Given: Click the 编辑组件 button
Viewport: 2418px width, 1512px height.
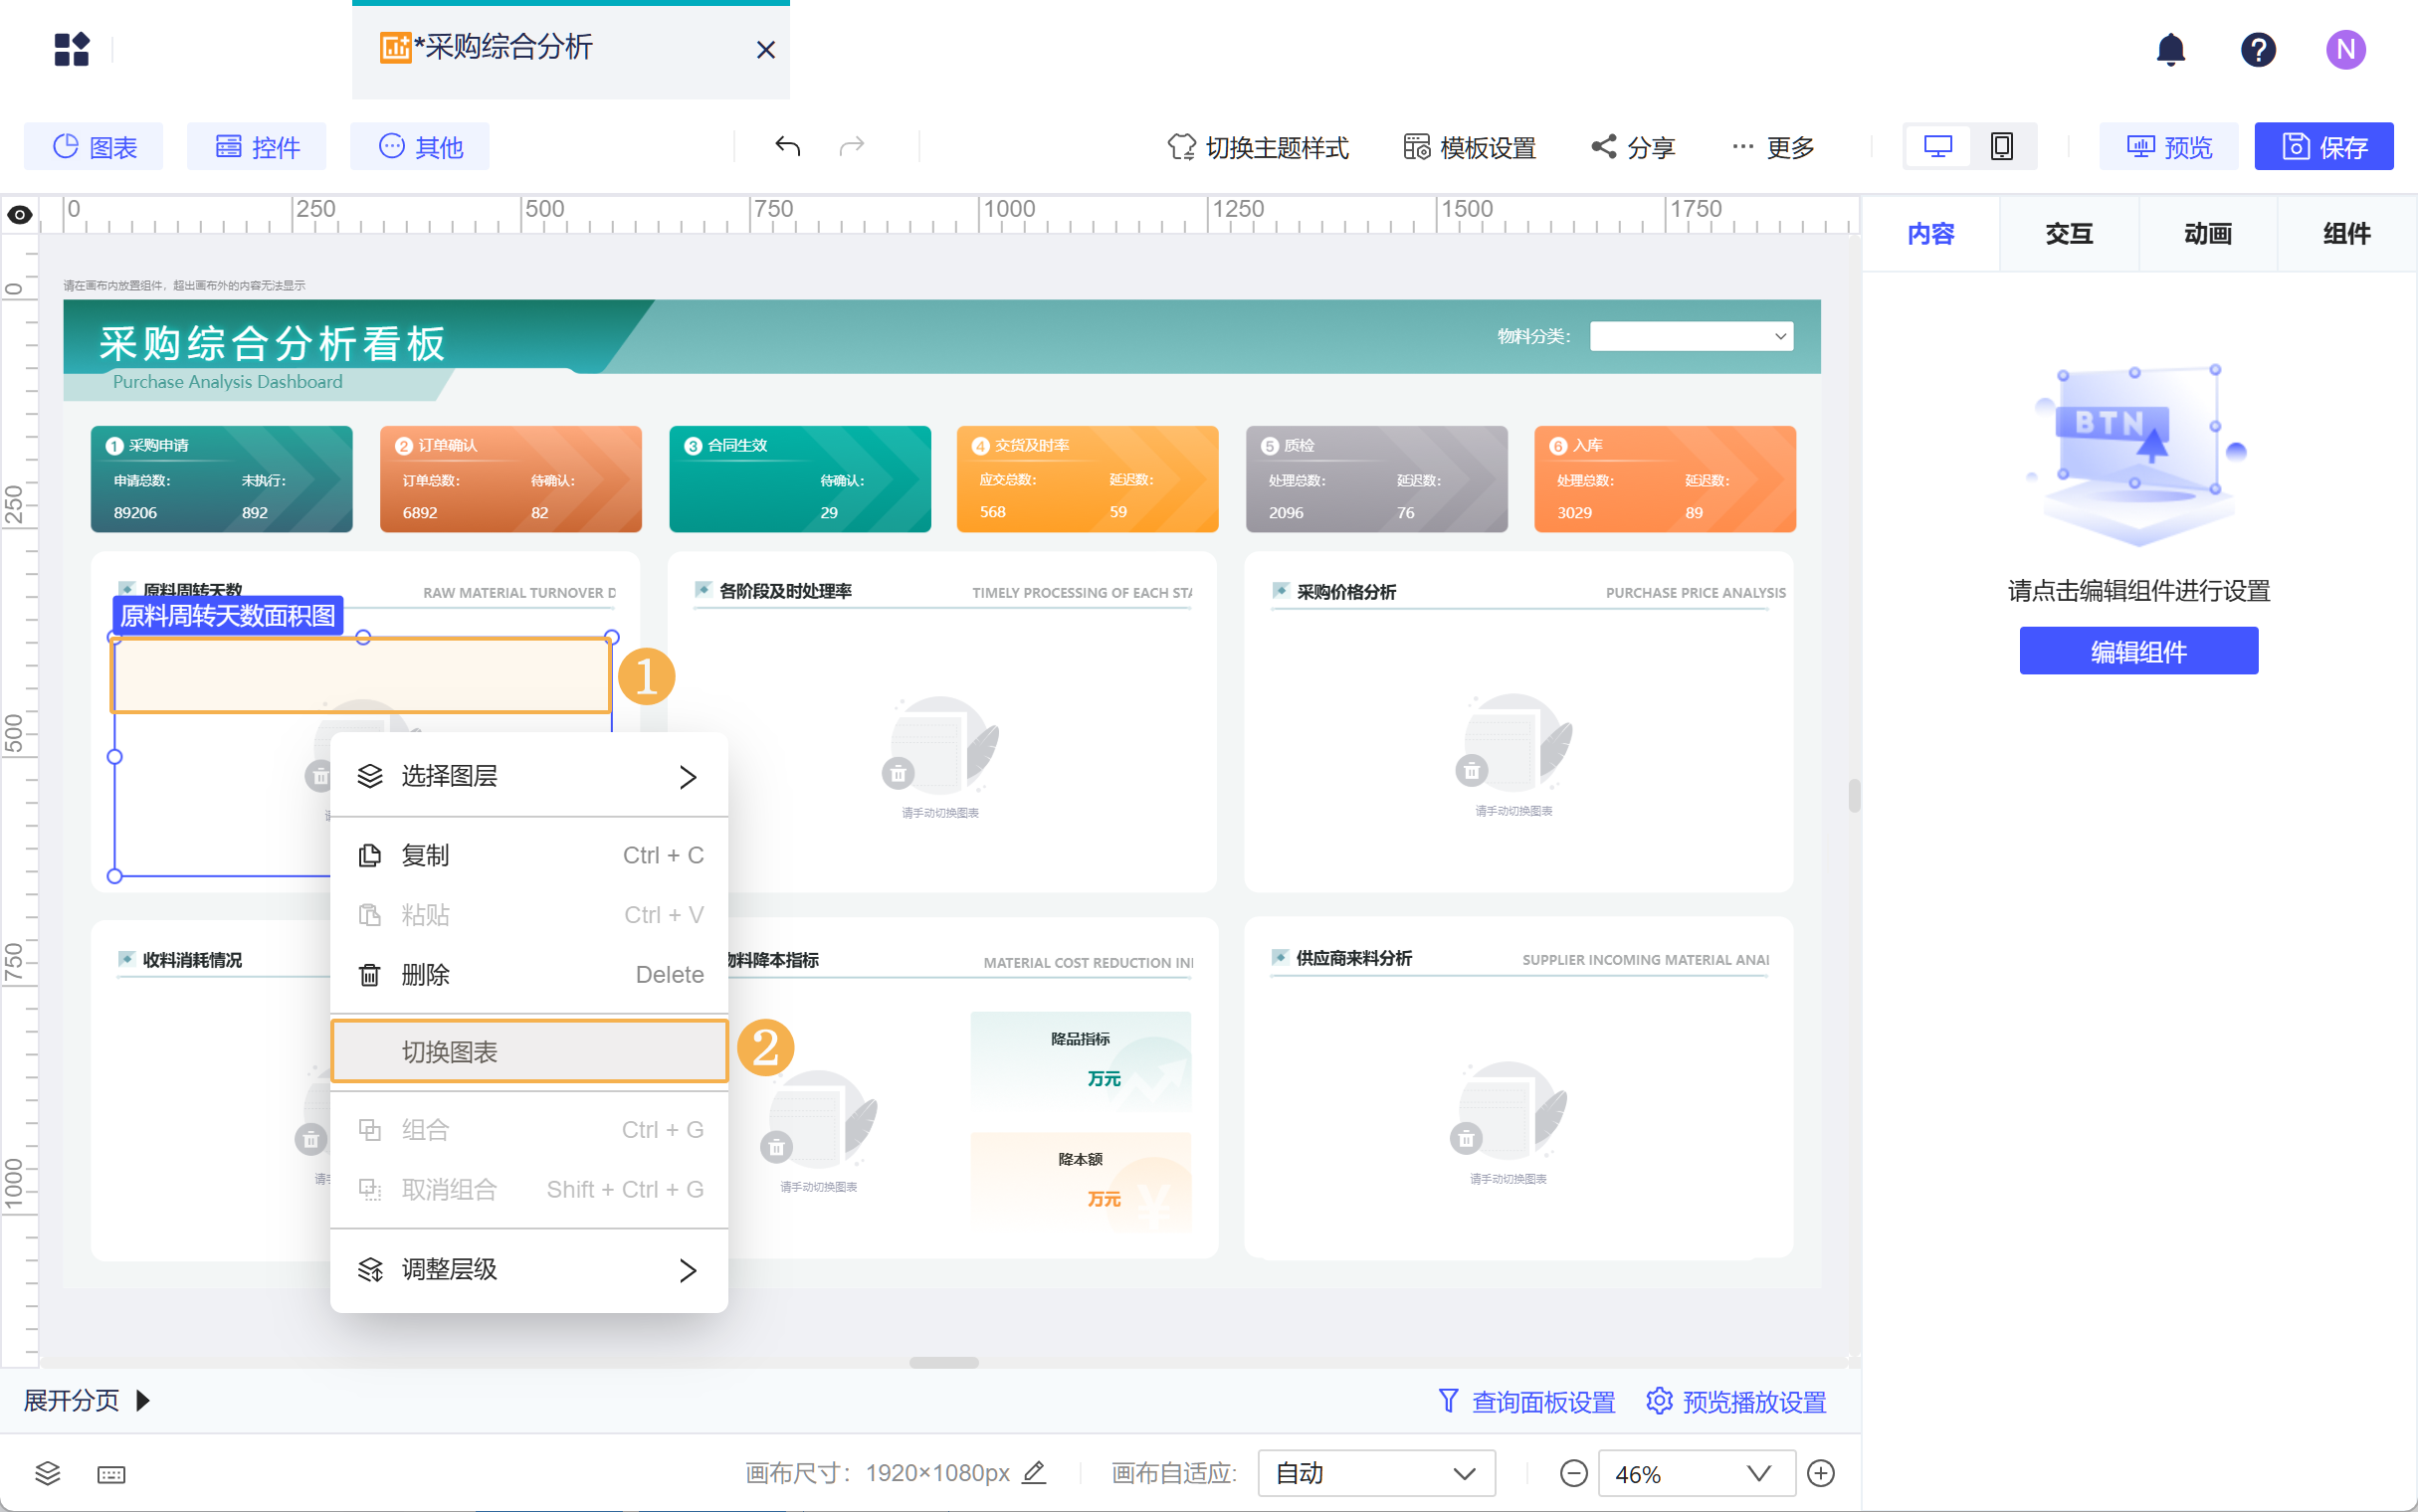Looking at the screenshot, I should click(2137, 651).
